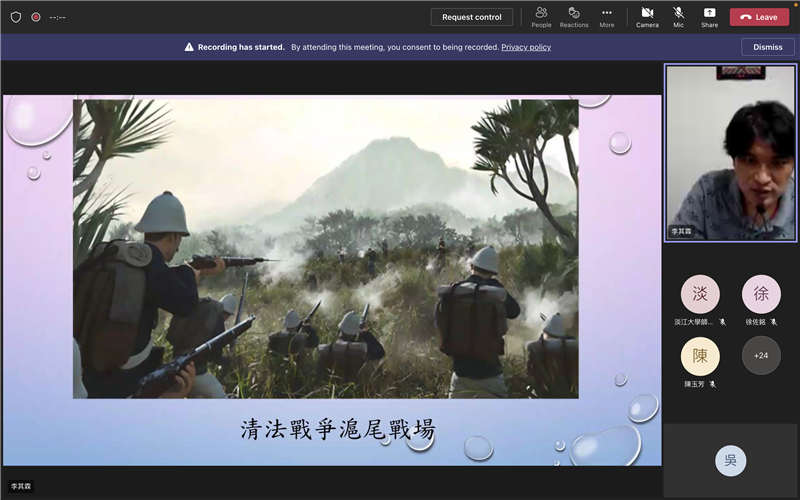The image size is (800, 500).
Task: Select the 徐 participant avatar
Action: point(761,294)
